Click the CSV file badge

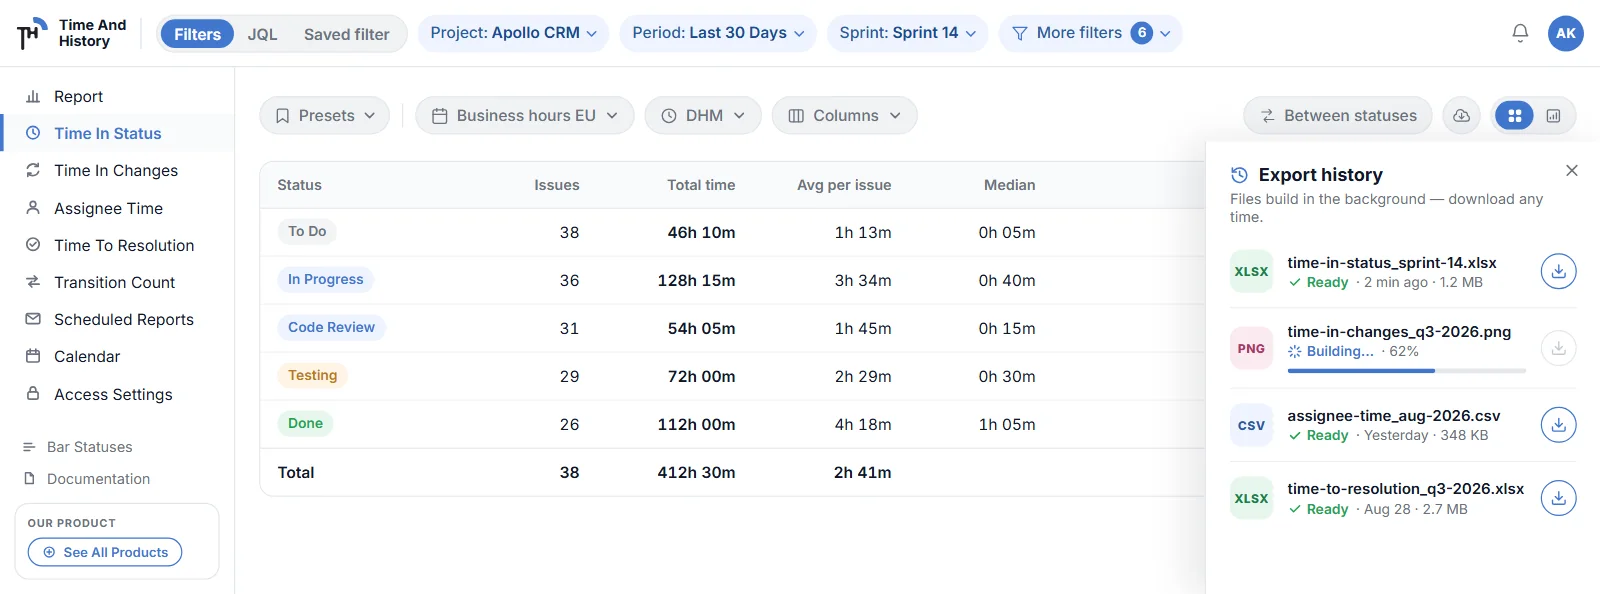[1251, 425]
